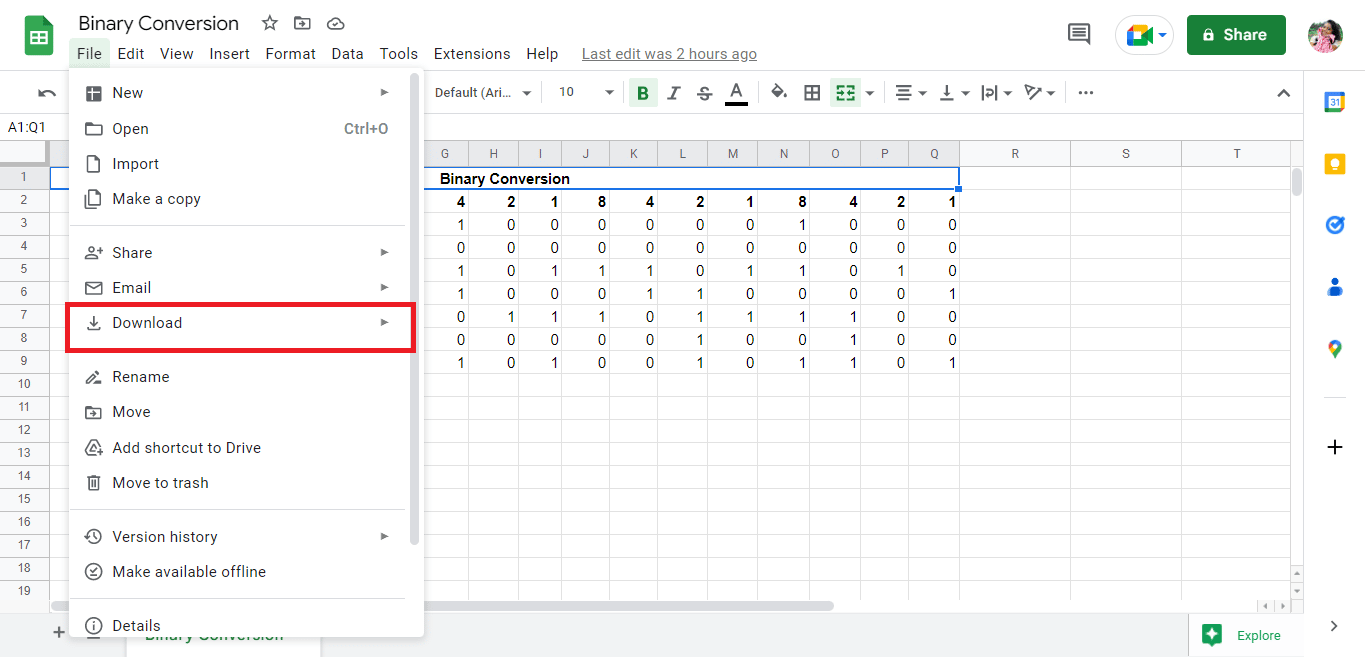The image size is (1365, 657).
Task: Click the merge cells button
Action: 846,93
